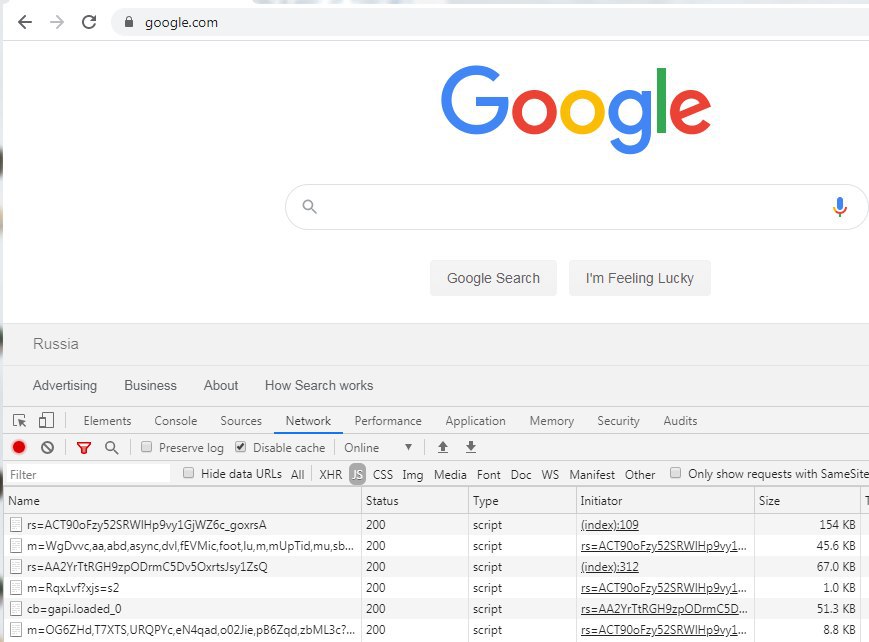
Task: Sort requests by Type column header
Action: coord(523,501)
